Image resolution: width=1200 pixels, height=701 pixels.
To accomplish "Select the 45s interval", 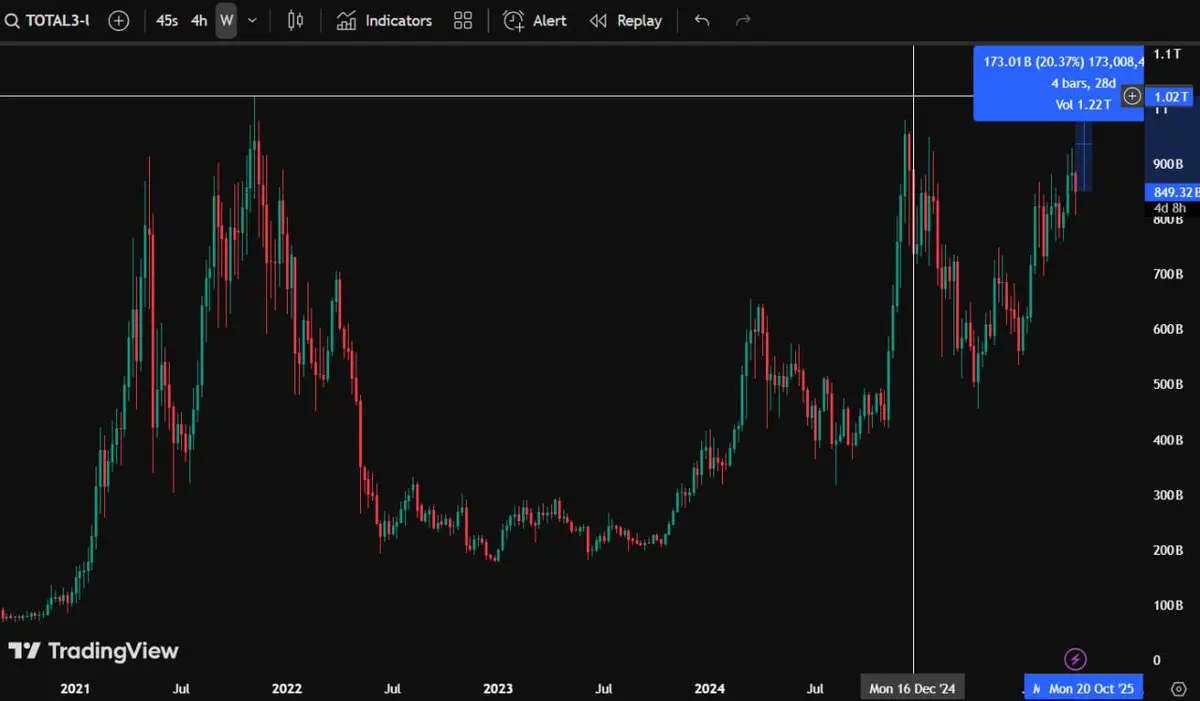I will pos(167,20).
